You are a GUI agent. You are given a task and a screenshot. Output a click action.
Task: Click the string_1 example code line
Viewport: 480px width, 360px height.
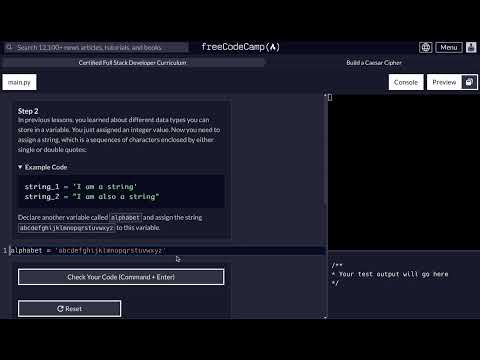click(x=81, y=187)
